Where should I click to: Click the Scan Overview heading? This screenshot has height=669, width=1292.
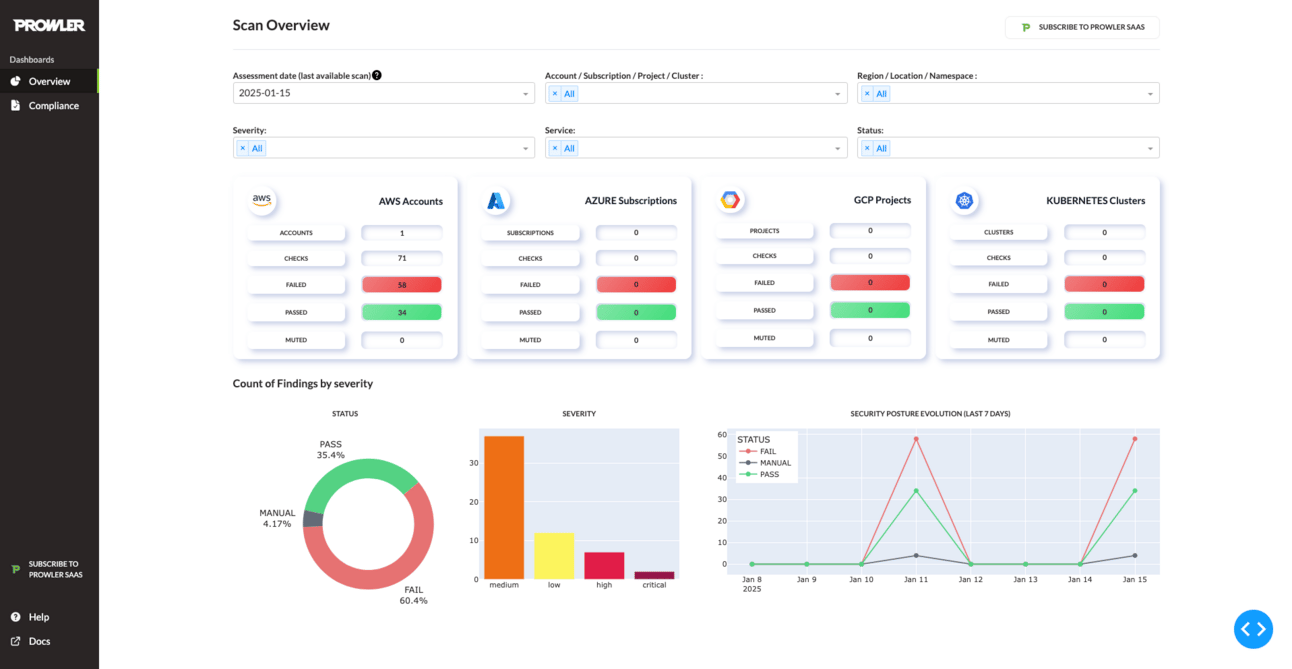point(281,25)
